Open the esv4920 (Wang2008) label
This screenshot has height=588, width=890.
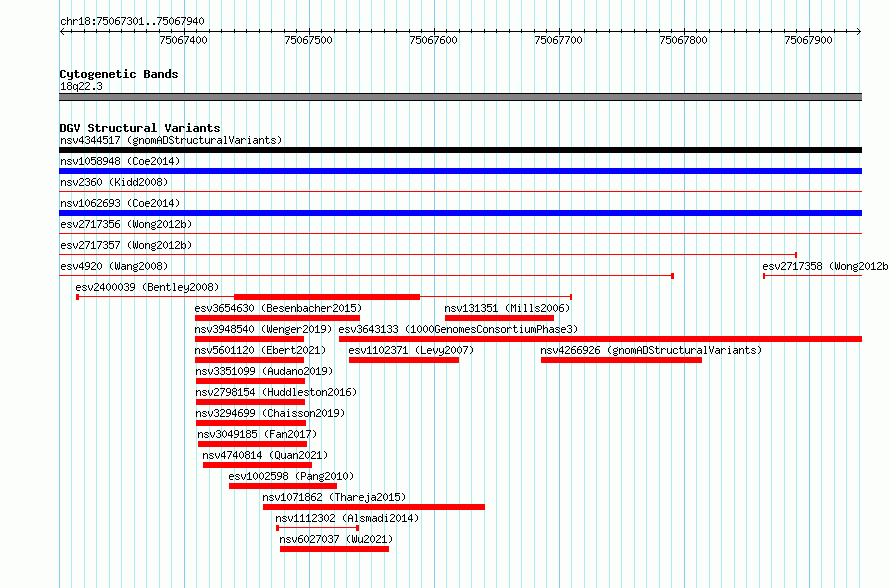click(114, 266)
